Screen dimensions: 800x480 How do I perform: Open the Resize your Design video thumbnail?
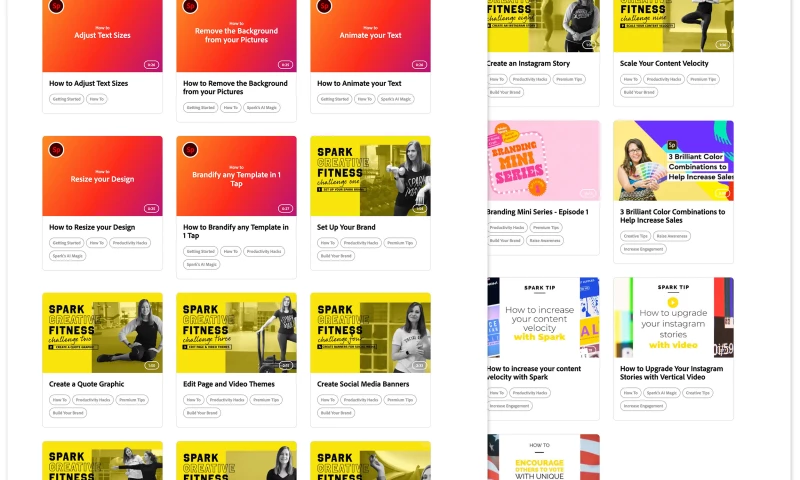pos(103,176)
